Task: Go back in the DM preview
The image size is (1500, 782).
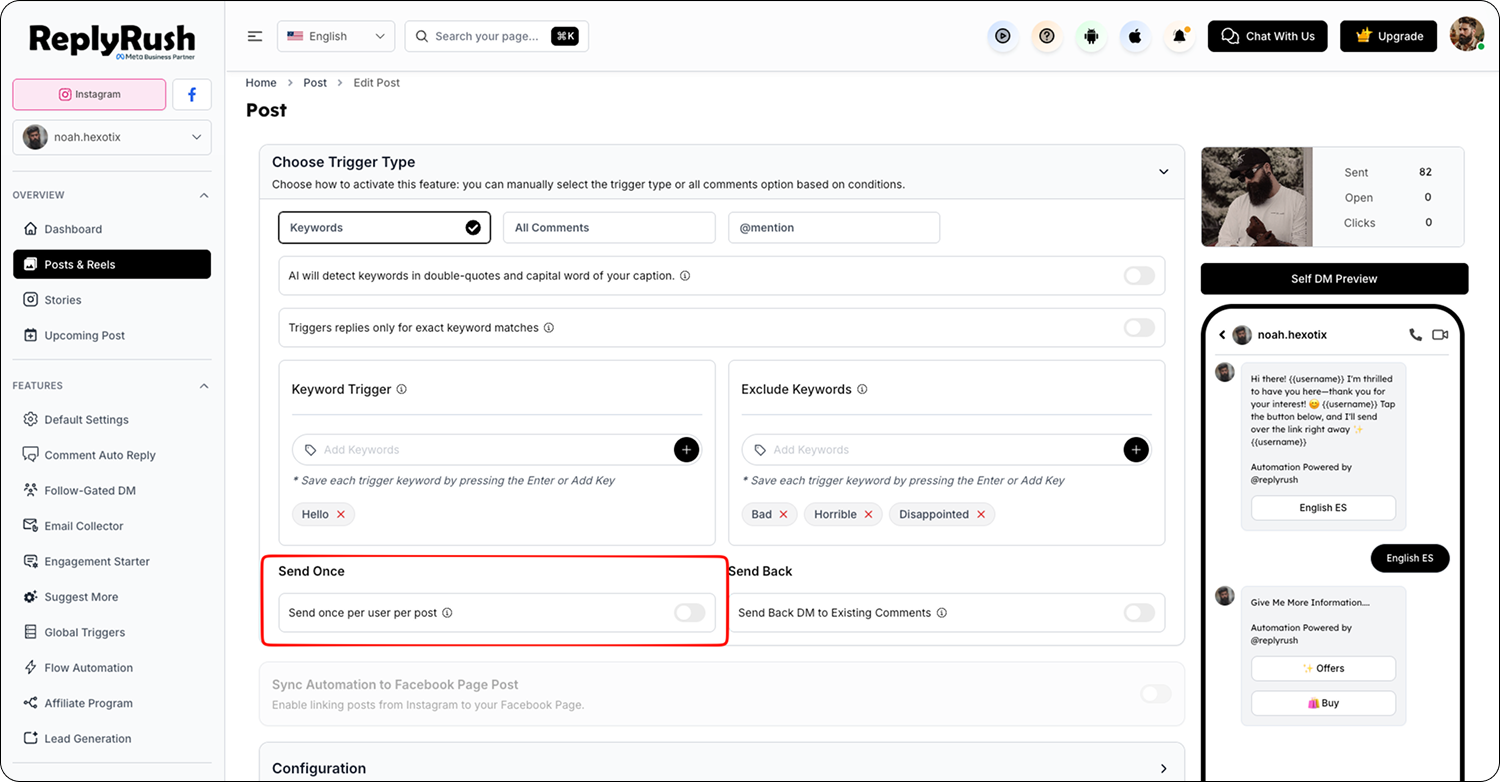Action: point(1222,335)
